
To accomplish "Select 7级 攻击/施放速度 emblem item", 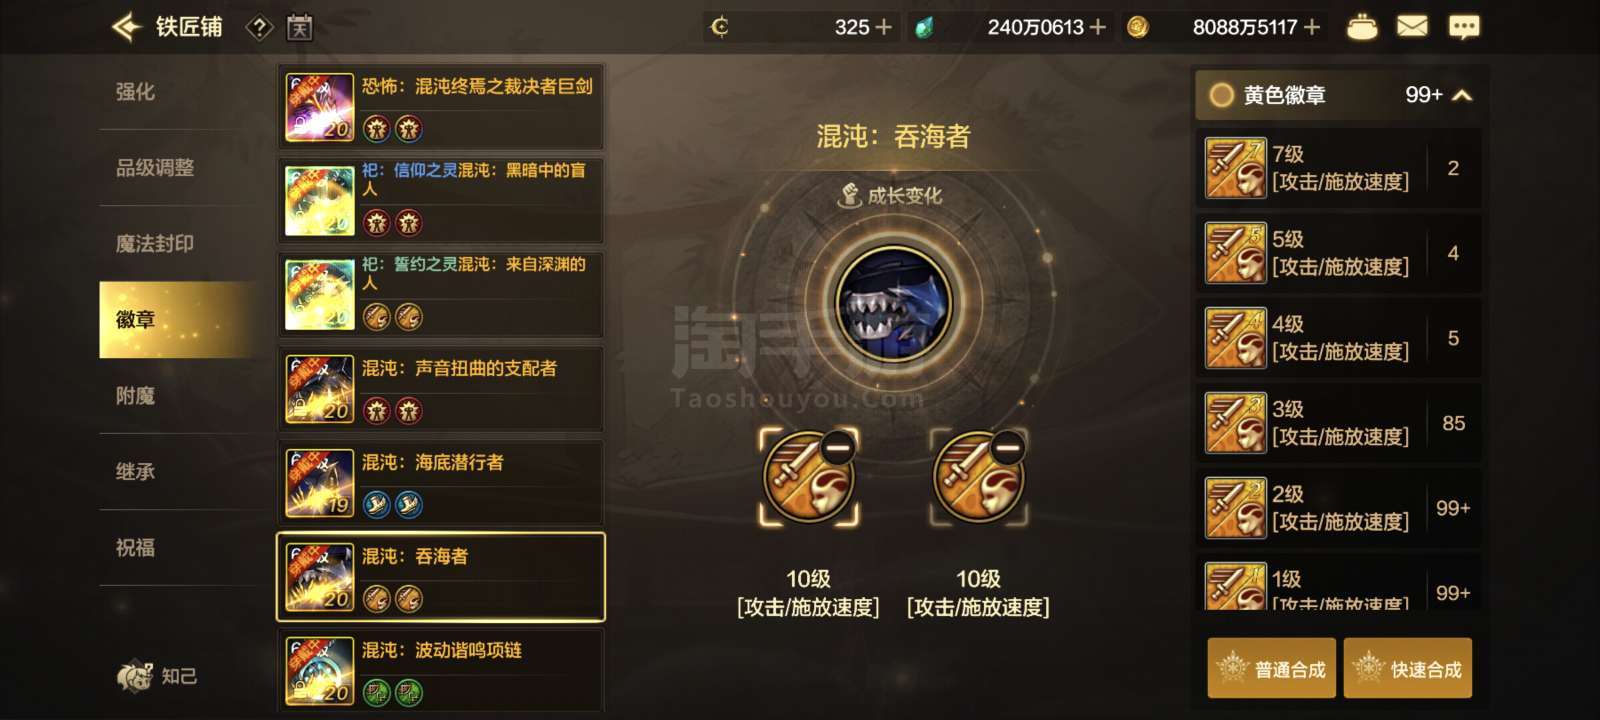I will [x=1338, y=168].
